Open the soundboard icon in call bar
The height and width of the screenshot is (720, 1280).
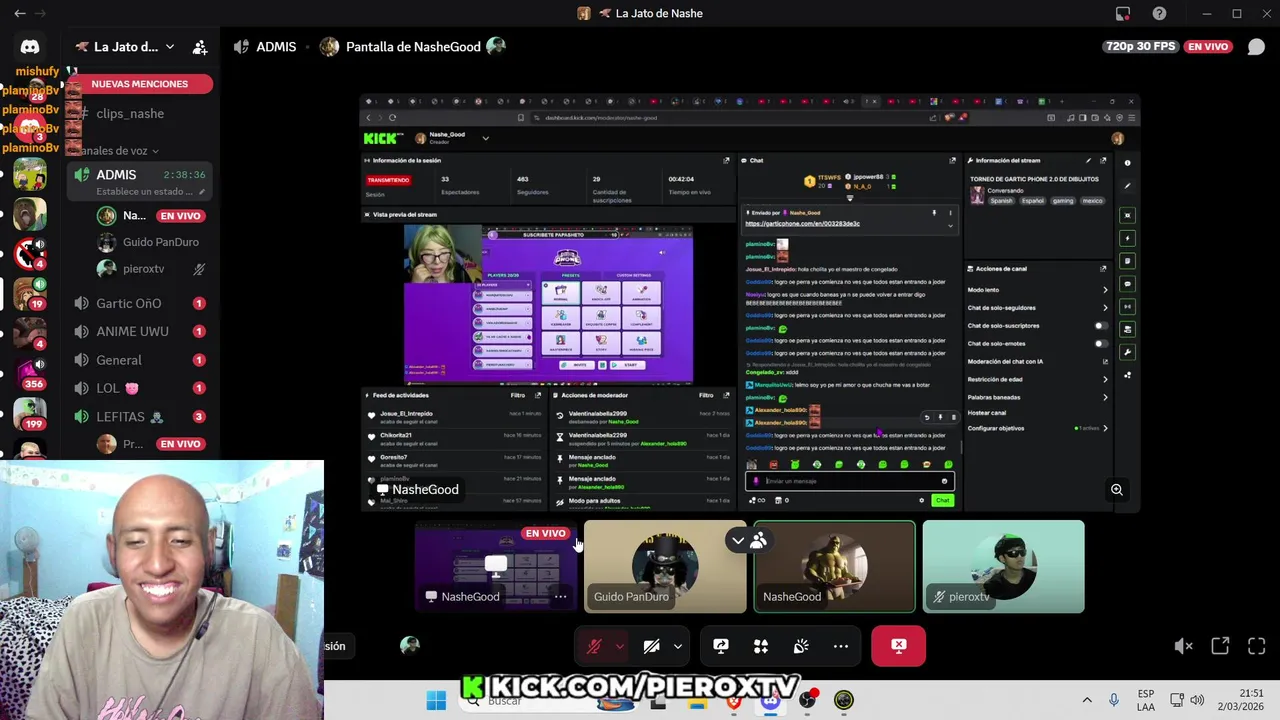pyautogui.click(x=801, y=646)
